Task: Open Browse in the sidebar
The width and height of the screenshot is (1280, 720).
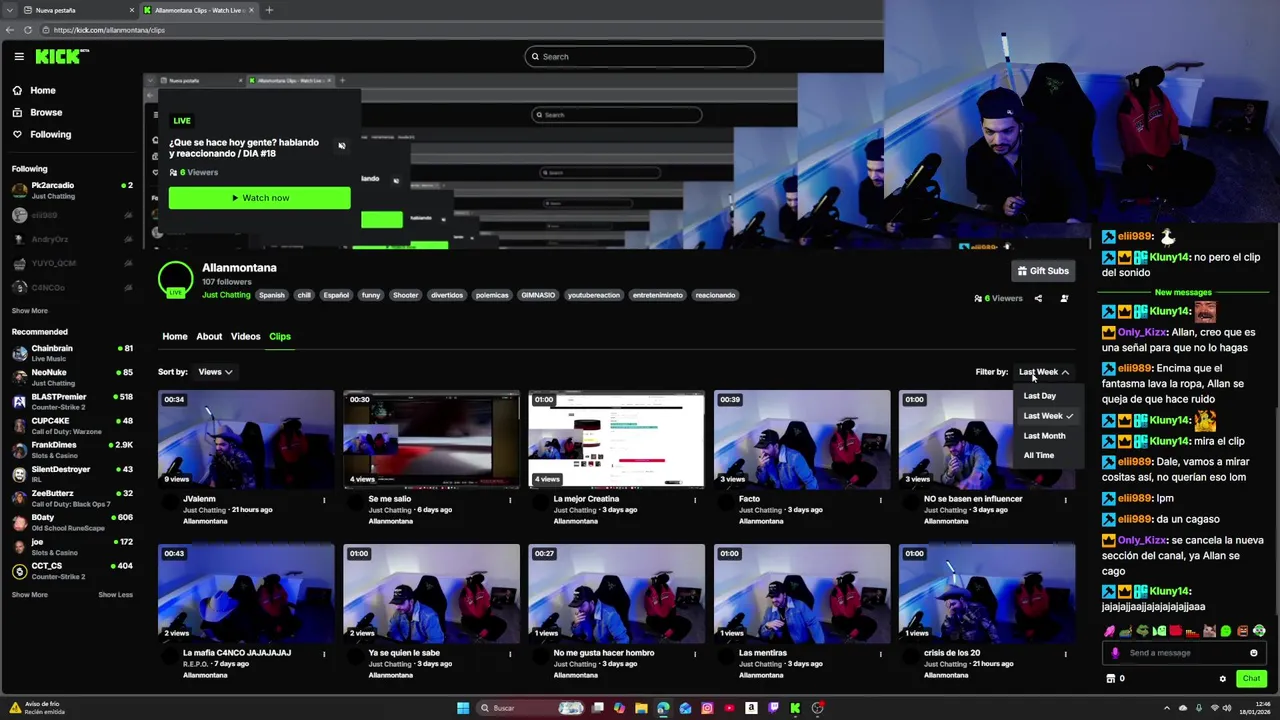Action: coord(37,112)
